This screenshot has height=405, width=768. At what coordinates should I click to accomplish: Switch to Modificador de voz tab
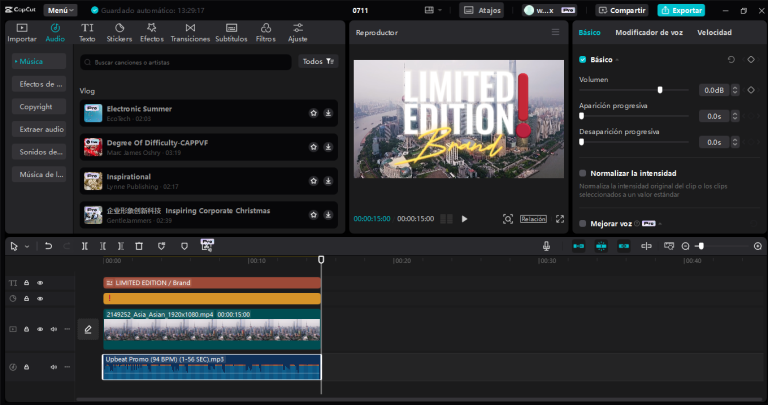point(649,32)
